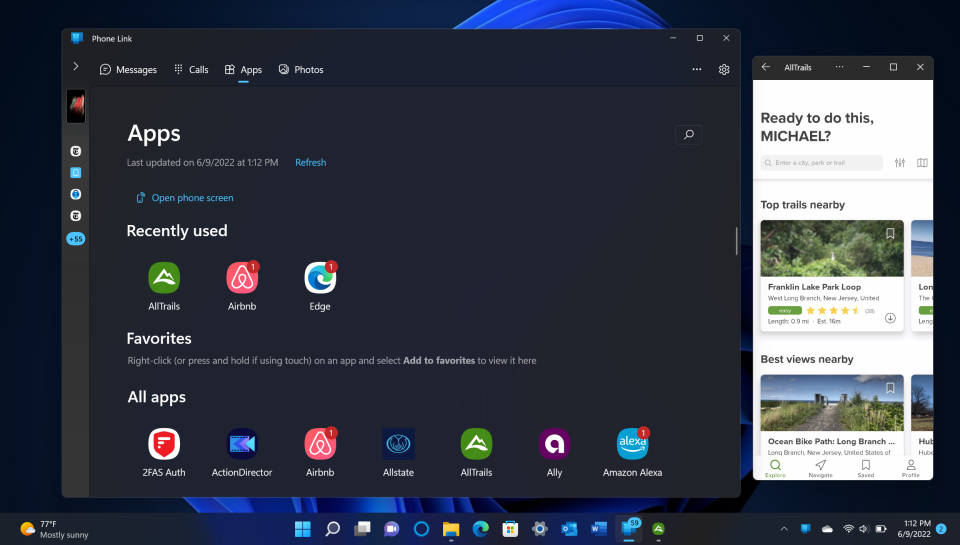Click the apps search icon
The width and height of the screenshot is (960, 545).
[x=689, y=135]
